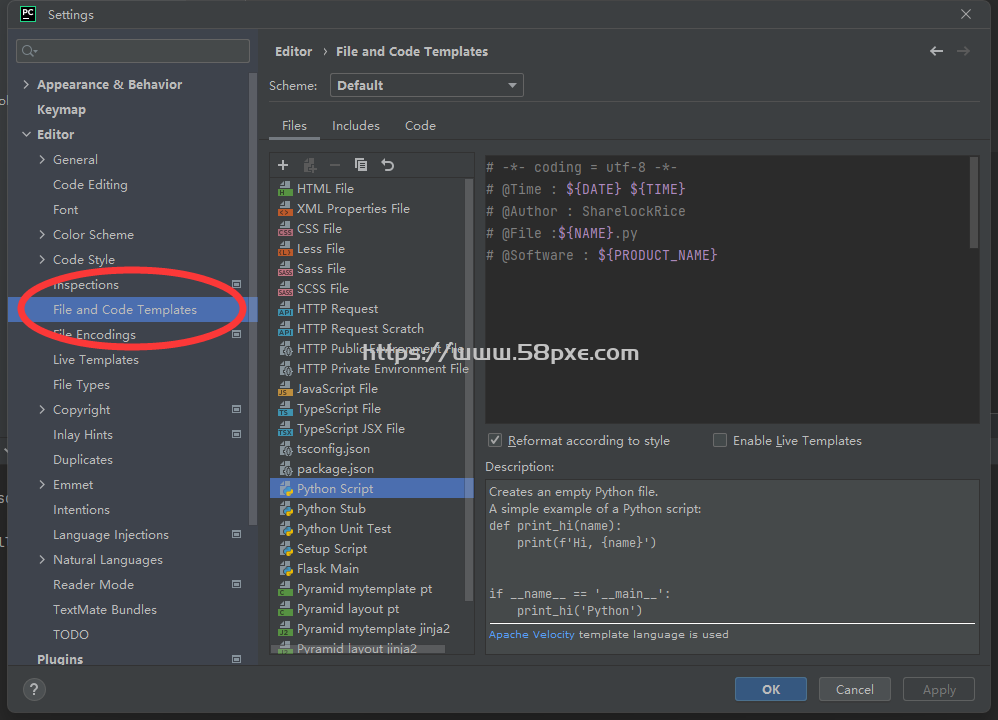The height and width of the screenshot is (720, 998).
Task: Open Keymap settings page
Action: coord(61,109)
